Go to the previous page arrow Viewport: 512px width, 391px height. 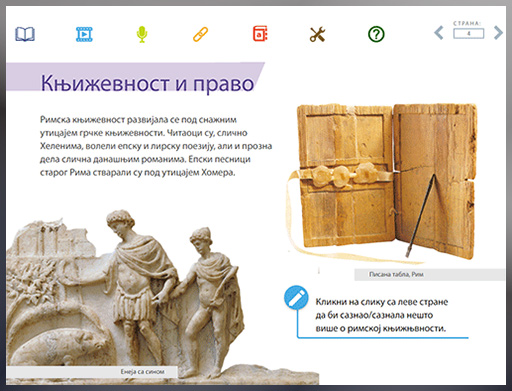tap(439, 33)
